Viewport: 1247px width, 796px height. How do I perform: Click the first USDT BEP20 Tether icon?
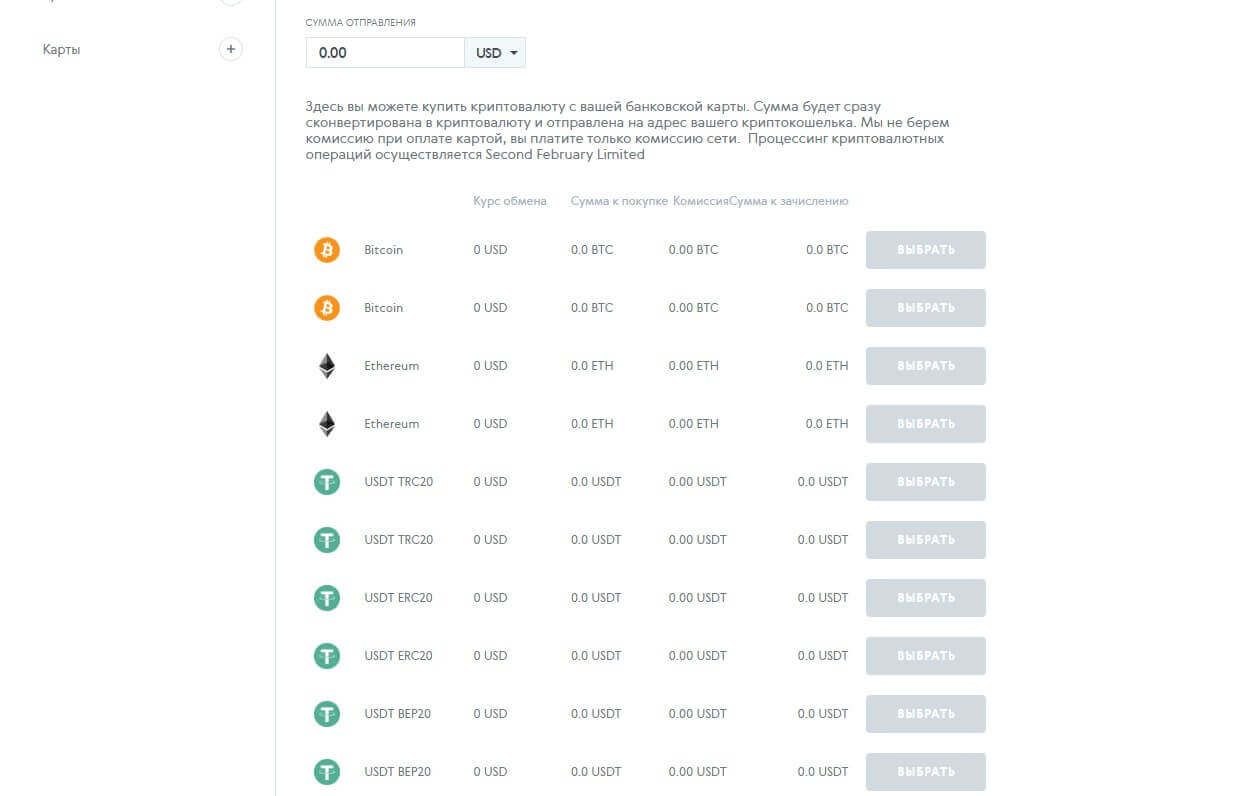click(327, 714)
